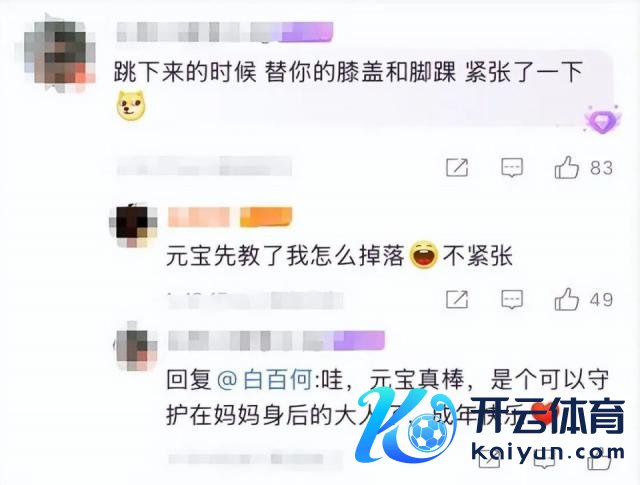The height and width of the screenshot is (485, 640).
Task: Like the reply with 49 likes
Action: point(567,299)
